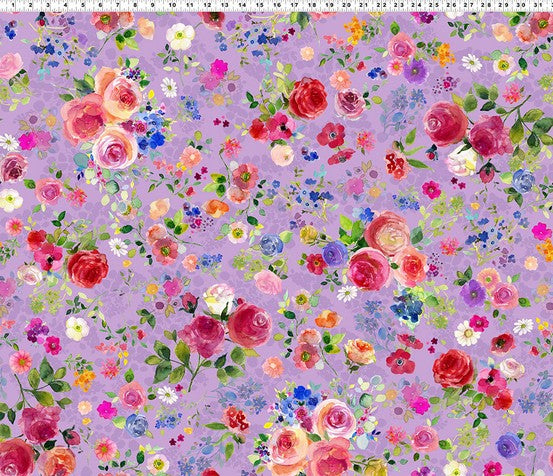Screen dimensions: 553x476
Task: Click the ruler number 22
Action: pyautogui.click(x=381, y=5)
